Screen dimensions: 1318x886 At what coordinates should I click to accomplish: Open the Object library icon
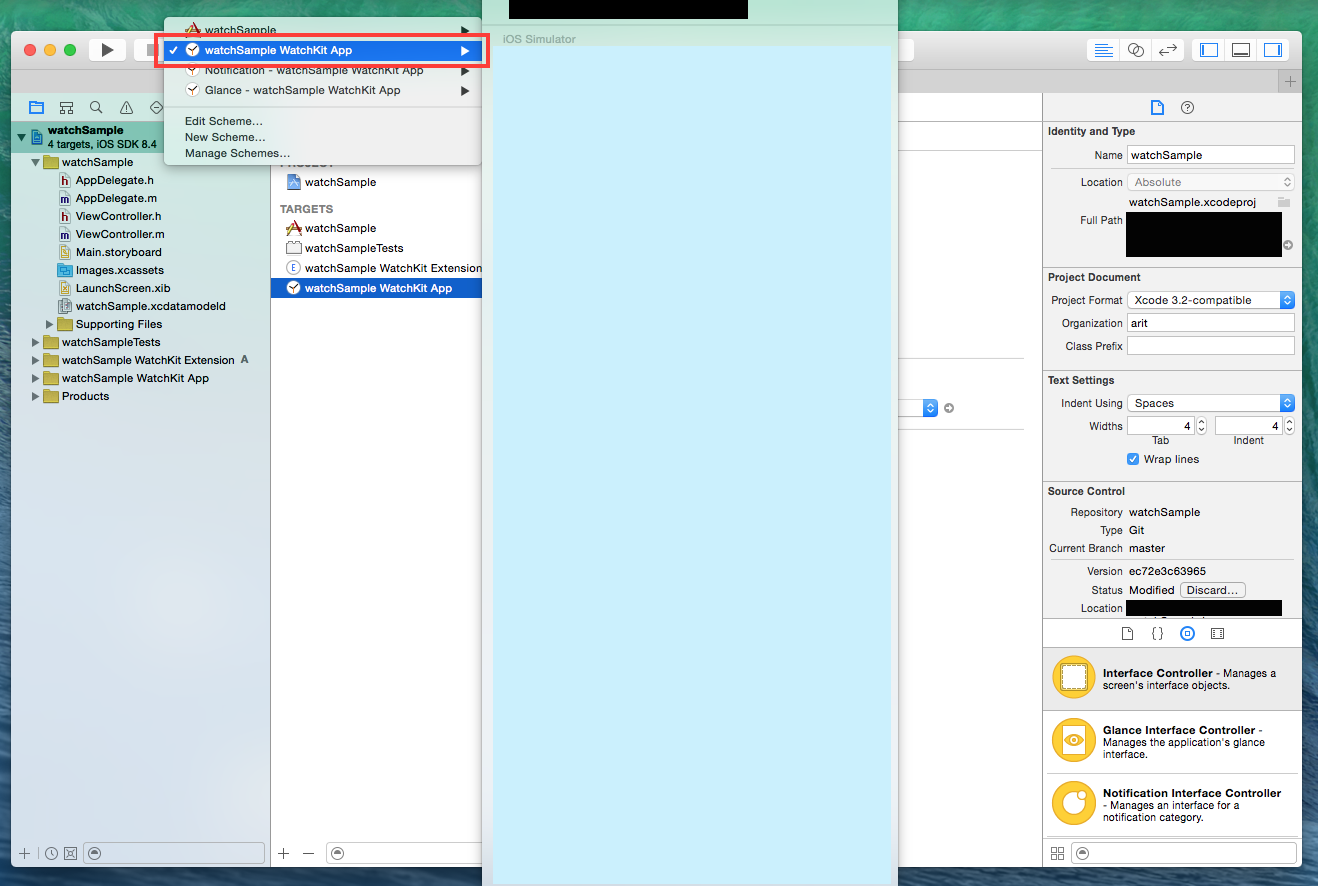click(1187, 633)
